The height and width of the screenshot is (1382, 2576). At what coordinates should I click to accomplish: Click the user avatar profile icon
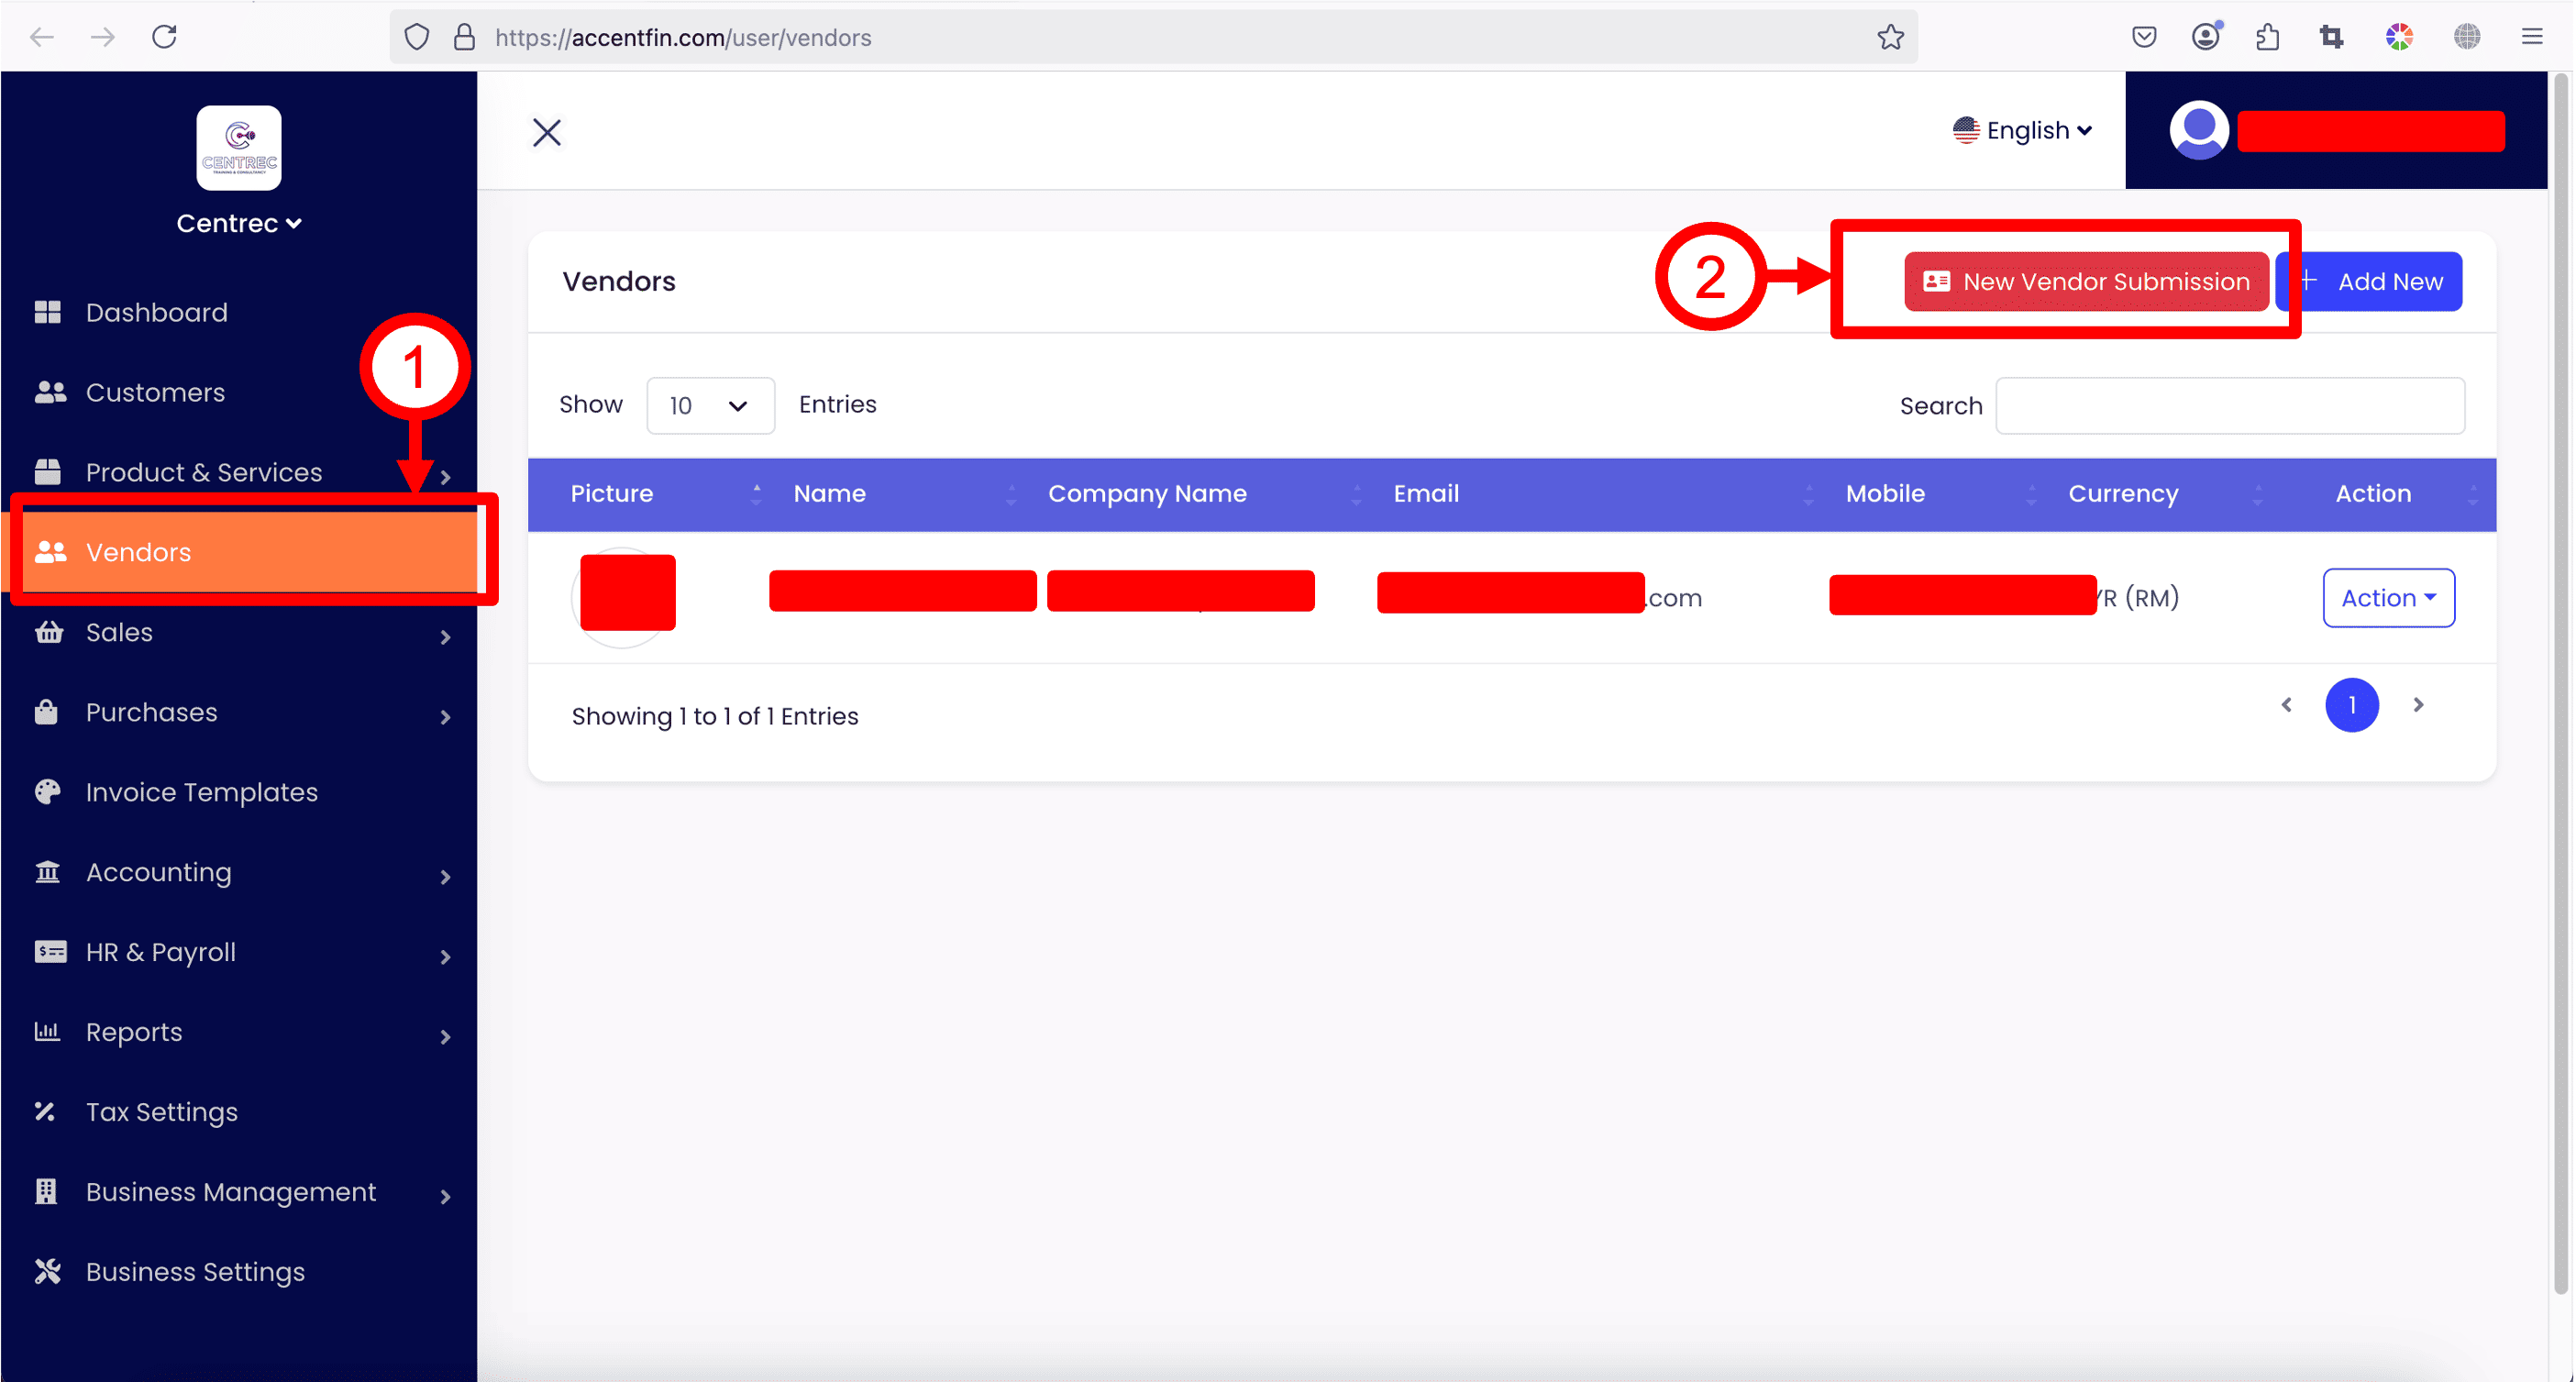(2198, 130)
